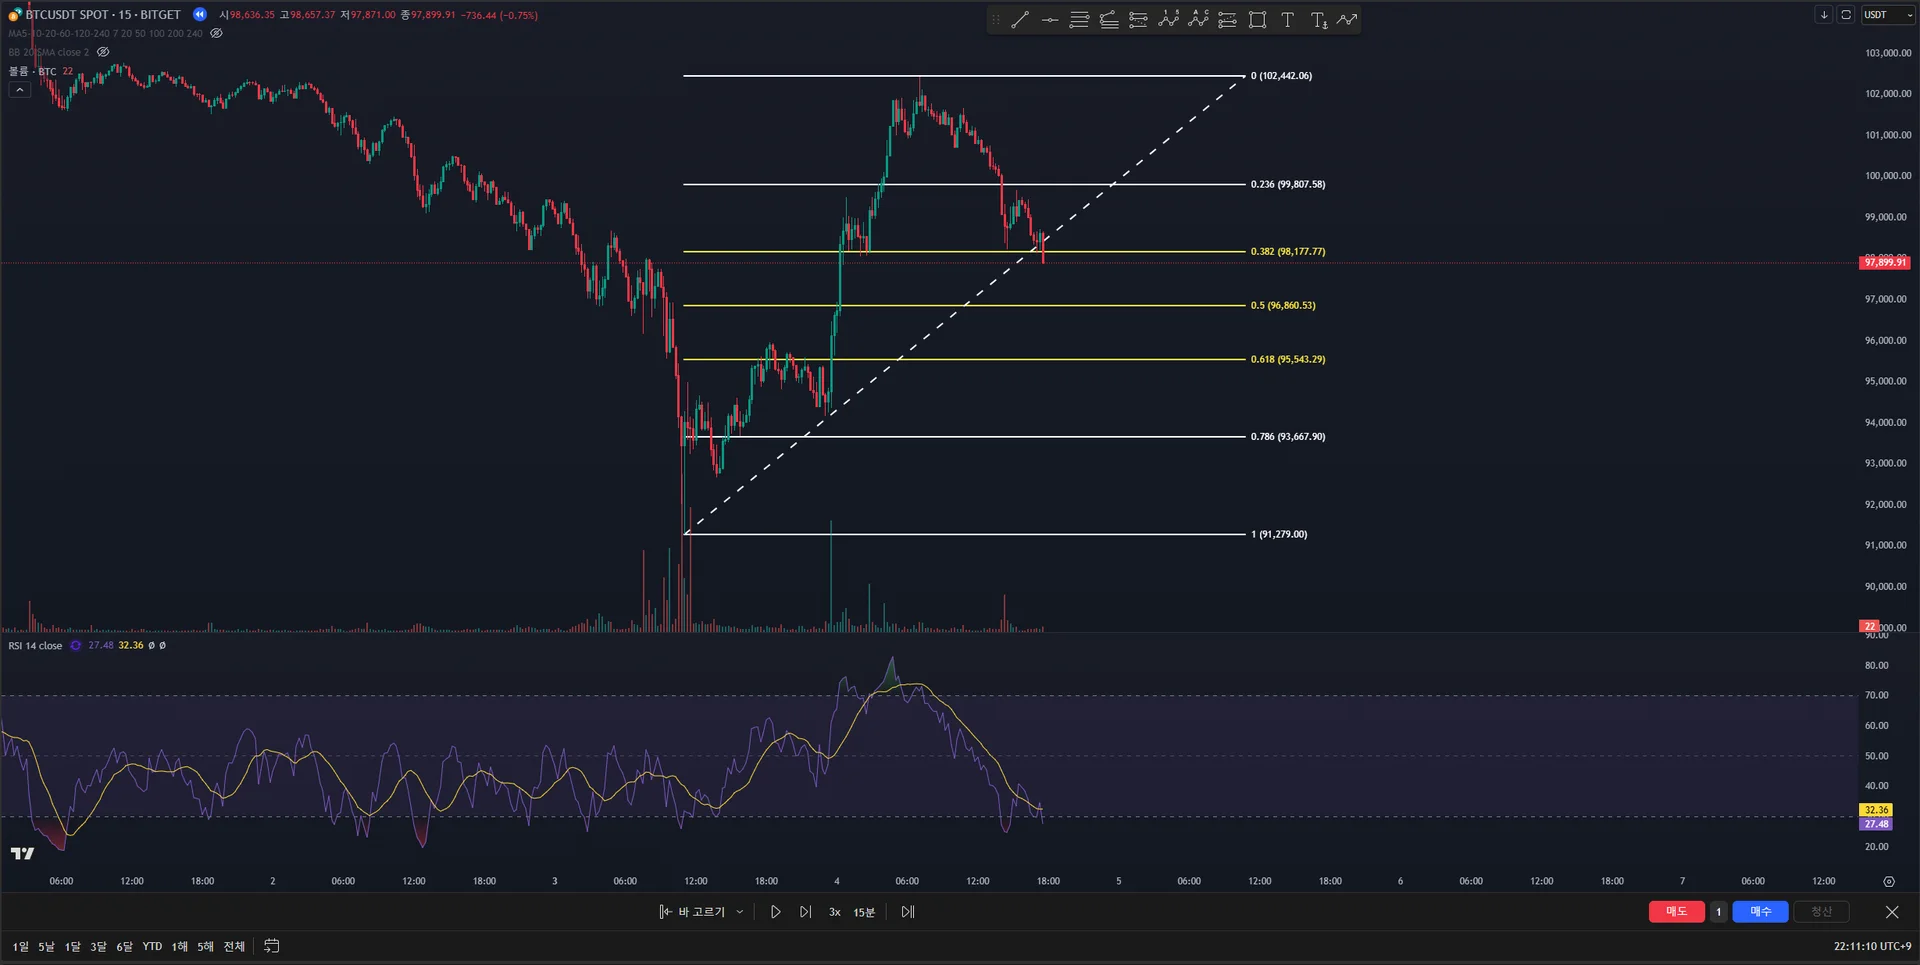Select the 1일 time range
Screen dimensions: 1920x965
pyautogui.click(x=21, y=946)
